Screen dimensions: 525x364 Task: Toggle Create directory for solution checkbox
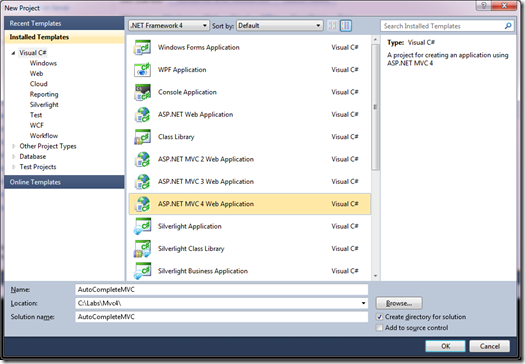pos(379,317)
